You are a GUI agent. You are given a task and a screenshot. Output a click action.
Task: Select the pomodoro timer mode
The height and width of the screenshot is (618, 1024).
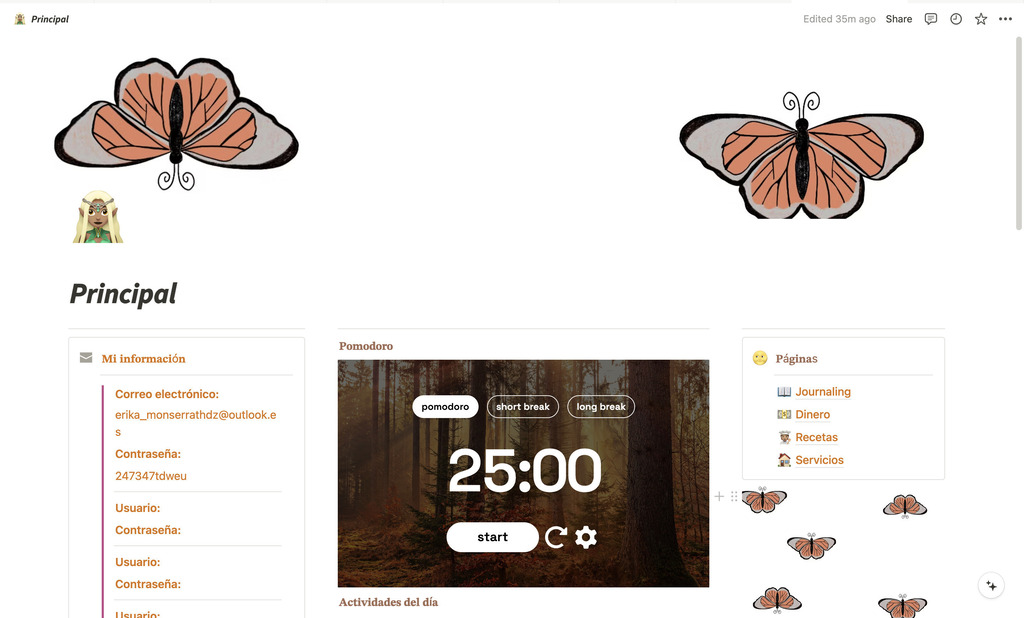click(x=445, y=406)
